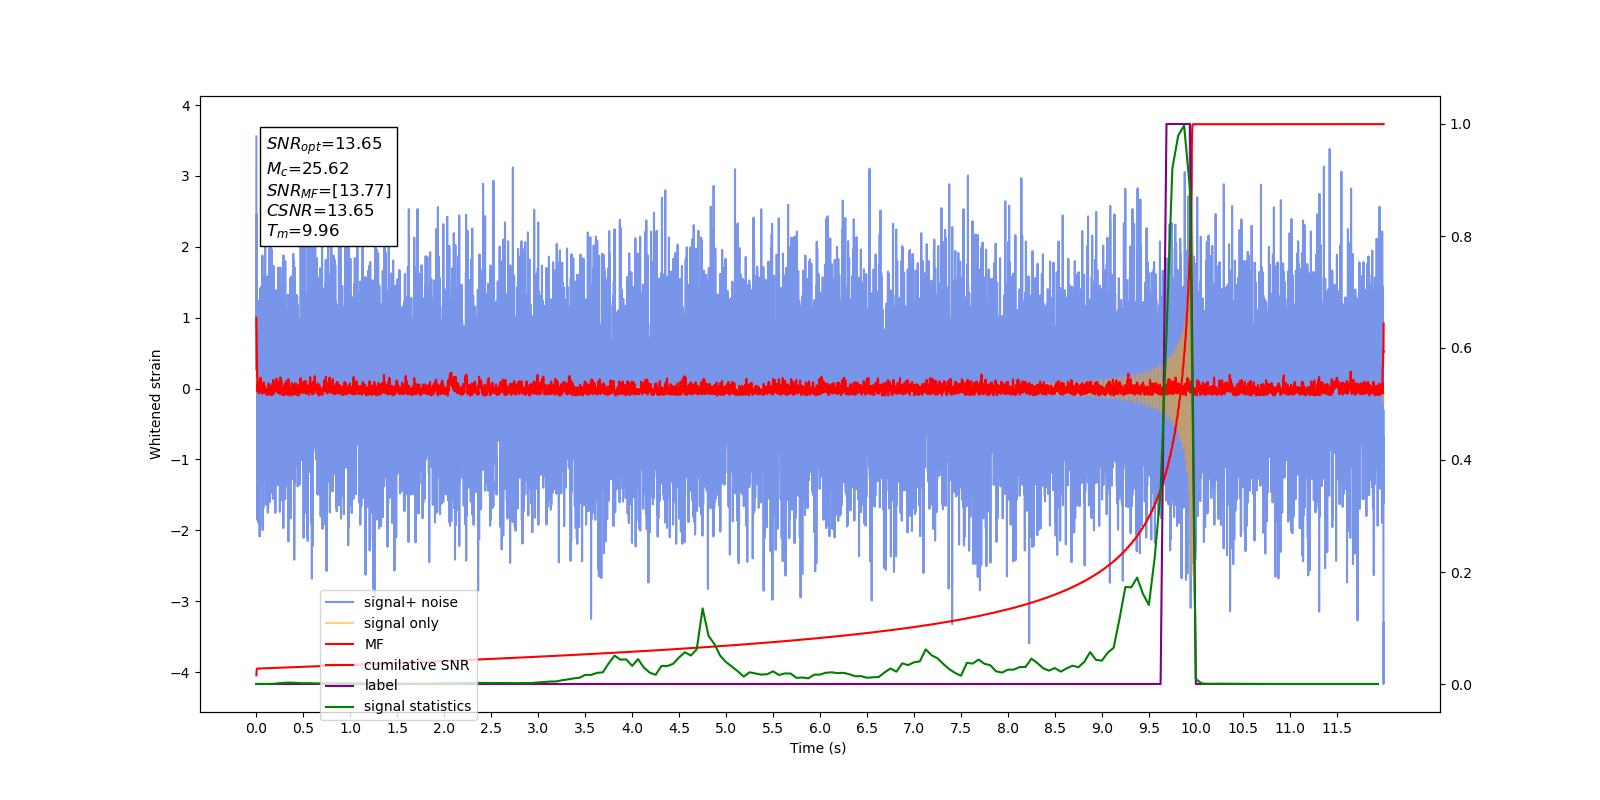This screenshot has height=800, width=1600.
Task: Click the 'Whitened strain' axis label
Action: coord(155,404)
